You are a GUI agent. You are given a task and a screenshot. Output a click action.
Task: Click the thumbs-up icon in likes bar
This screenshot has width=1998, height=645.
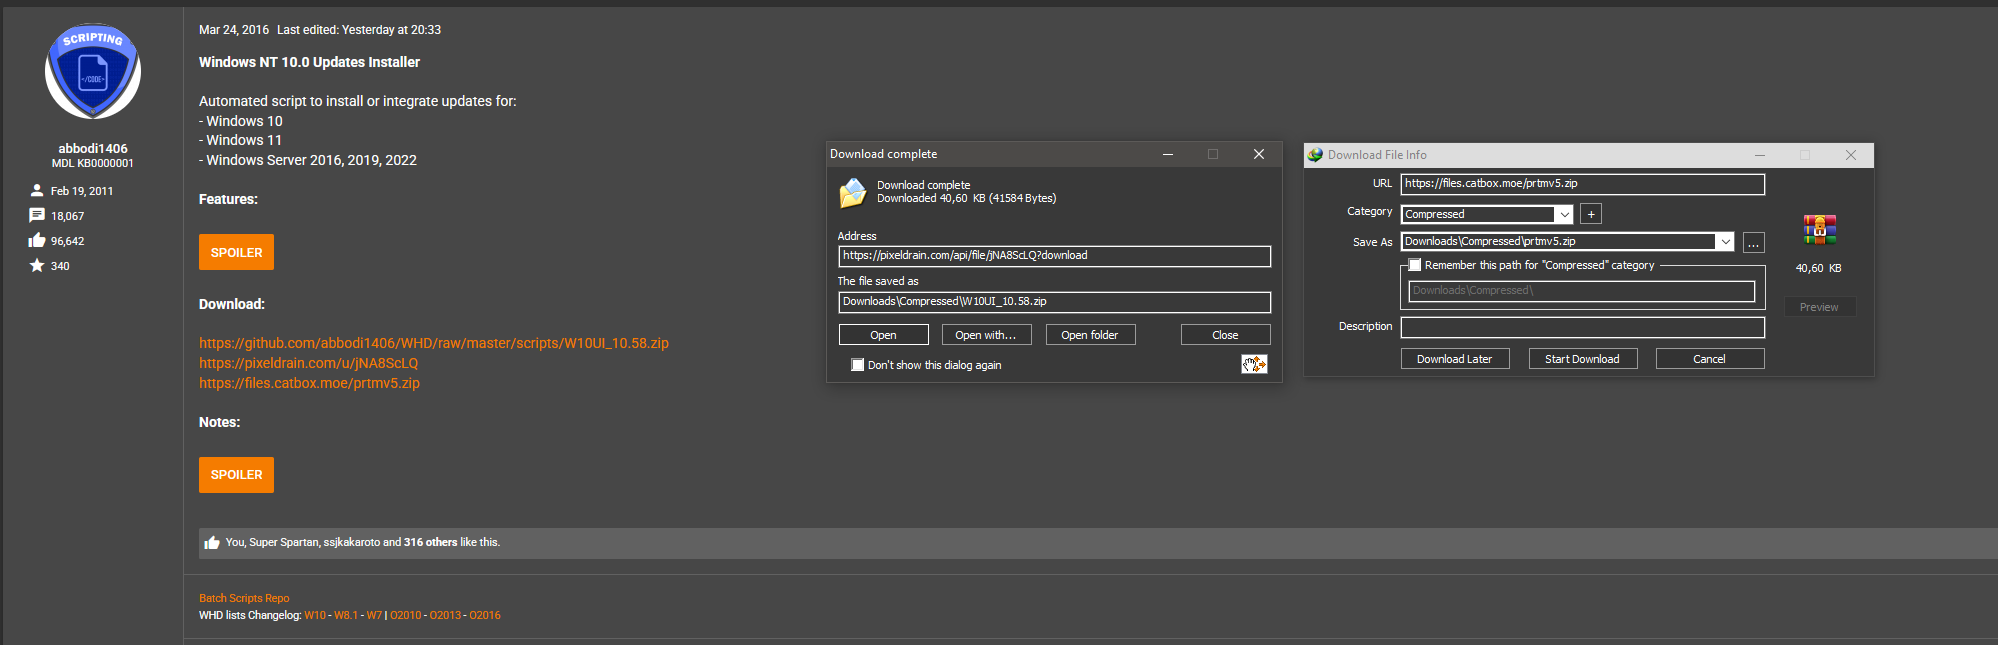click(x=211, y=542)
